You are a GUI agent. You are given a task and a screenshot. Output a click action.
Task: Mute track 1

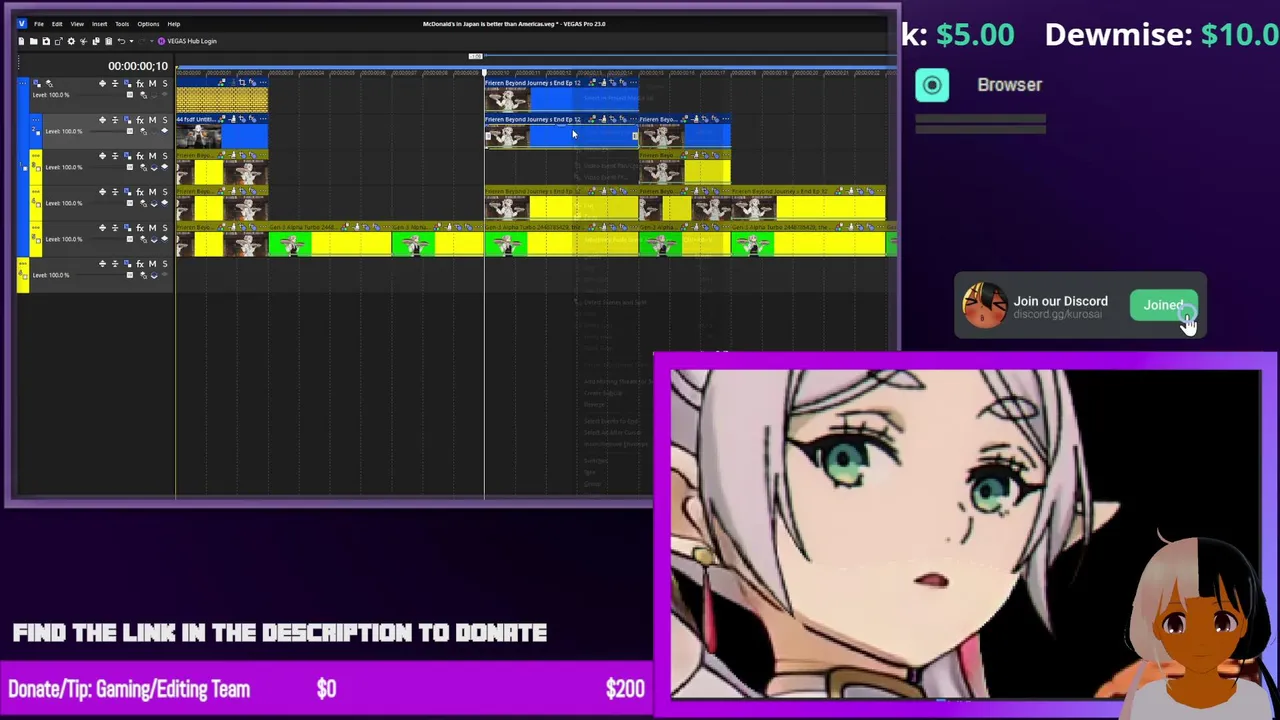click(152, 83)
